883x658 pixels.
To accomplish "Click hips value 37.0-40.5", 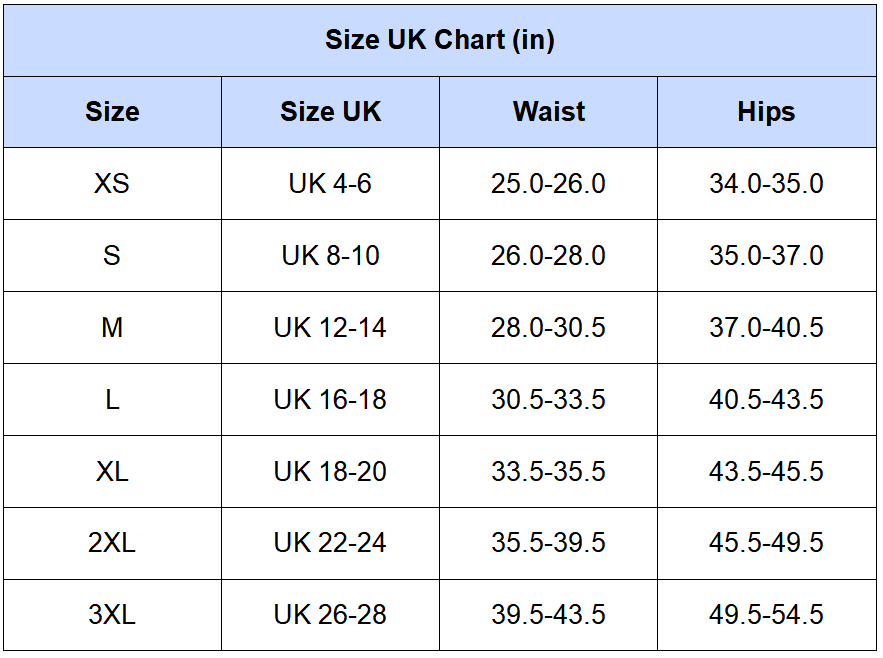I will pos(766,327).
